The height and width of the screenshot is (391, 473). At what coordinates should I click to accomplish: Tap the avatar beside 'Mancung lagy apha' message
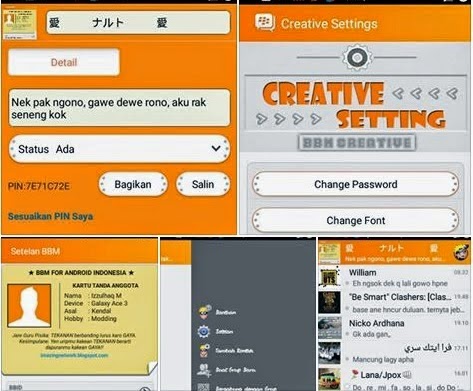click(x=330, y=353)
